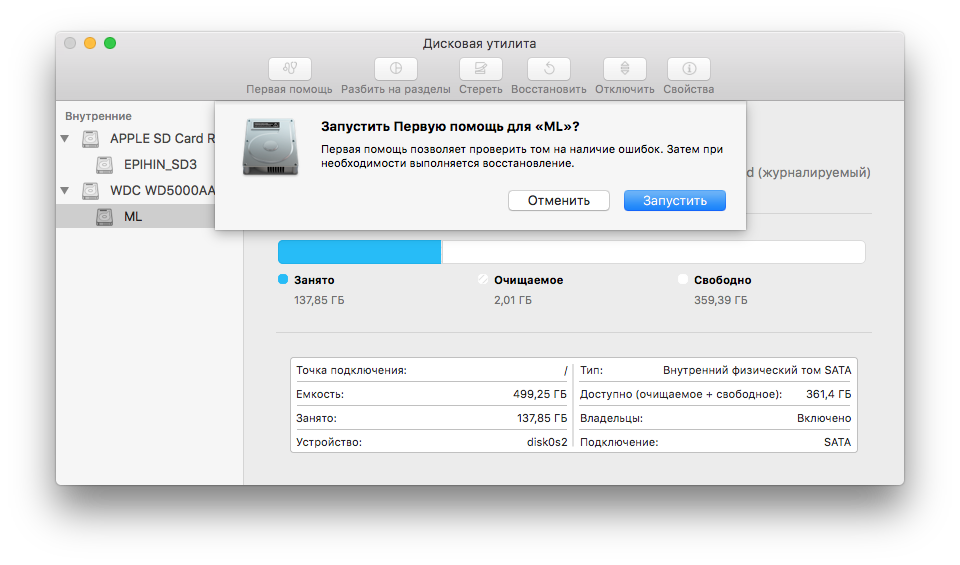
Task: Click the green zoom window button
Action: (110, 43)
